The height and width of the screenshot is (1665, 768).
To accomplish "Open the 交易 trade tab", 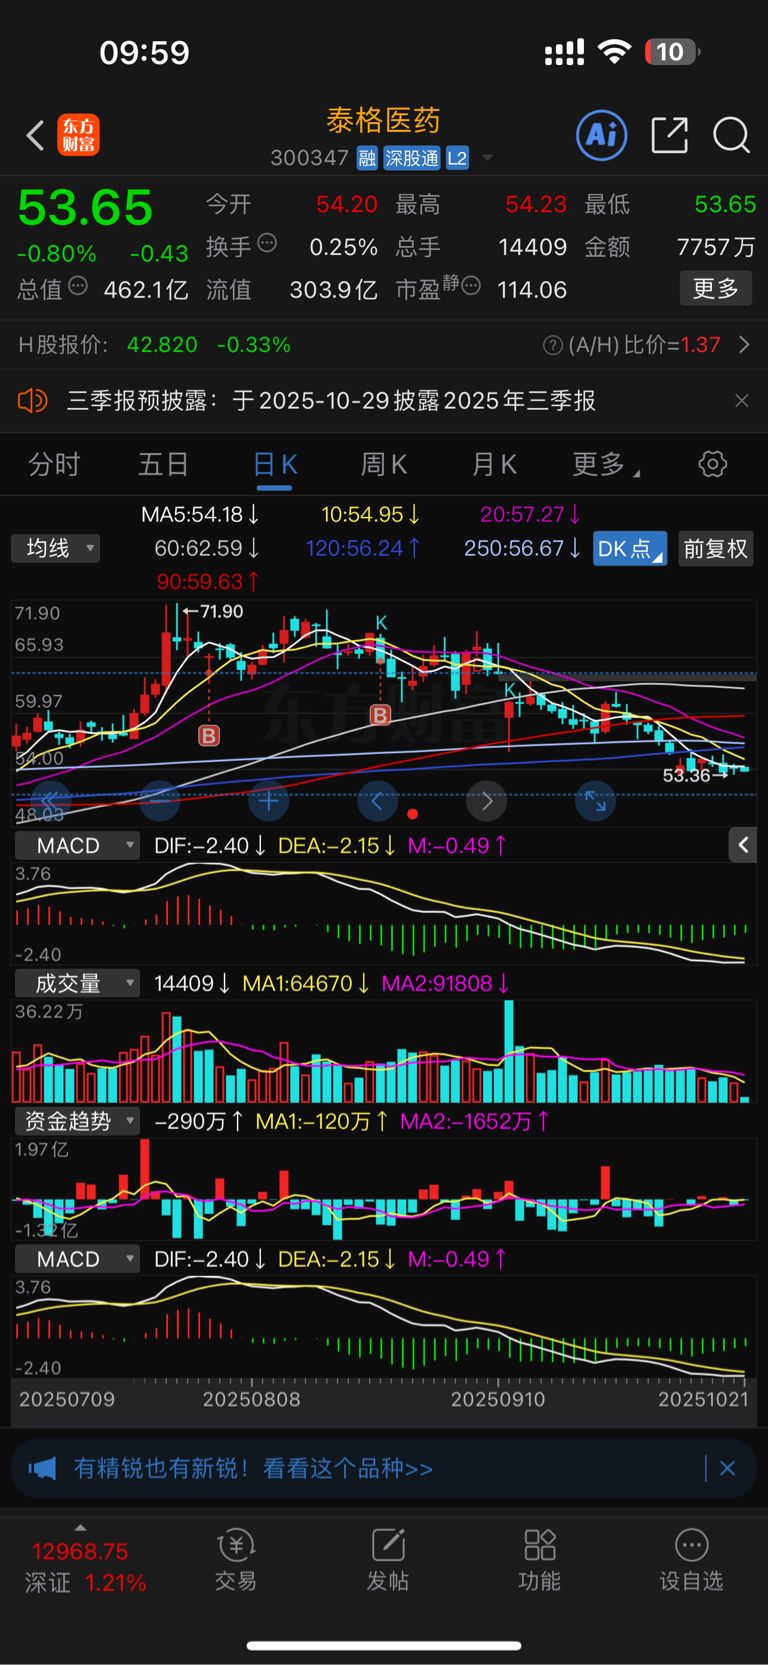I will [236, 1561].
